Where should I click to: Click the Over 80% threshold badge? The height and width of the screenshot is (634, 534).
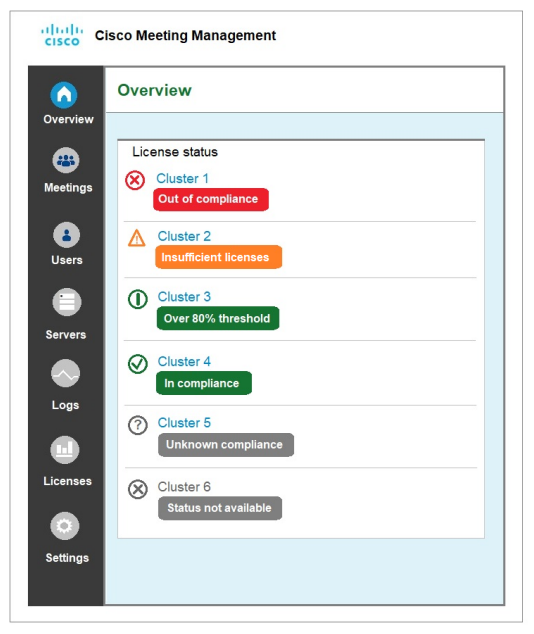218,318
